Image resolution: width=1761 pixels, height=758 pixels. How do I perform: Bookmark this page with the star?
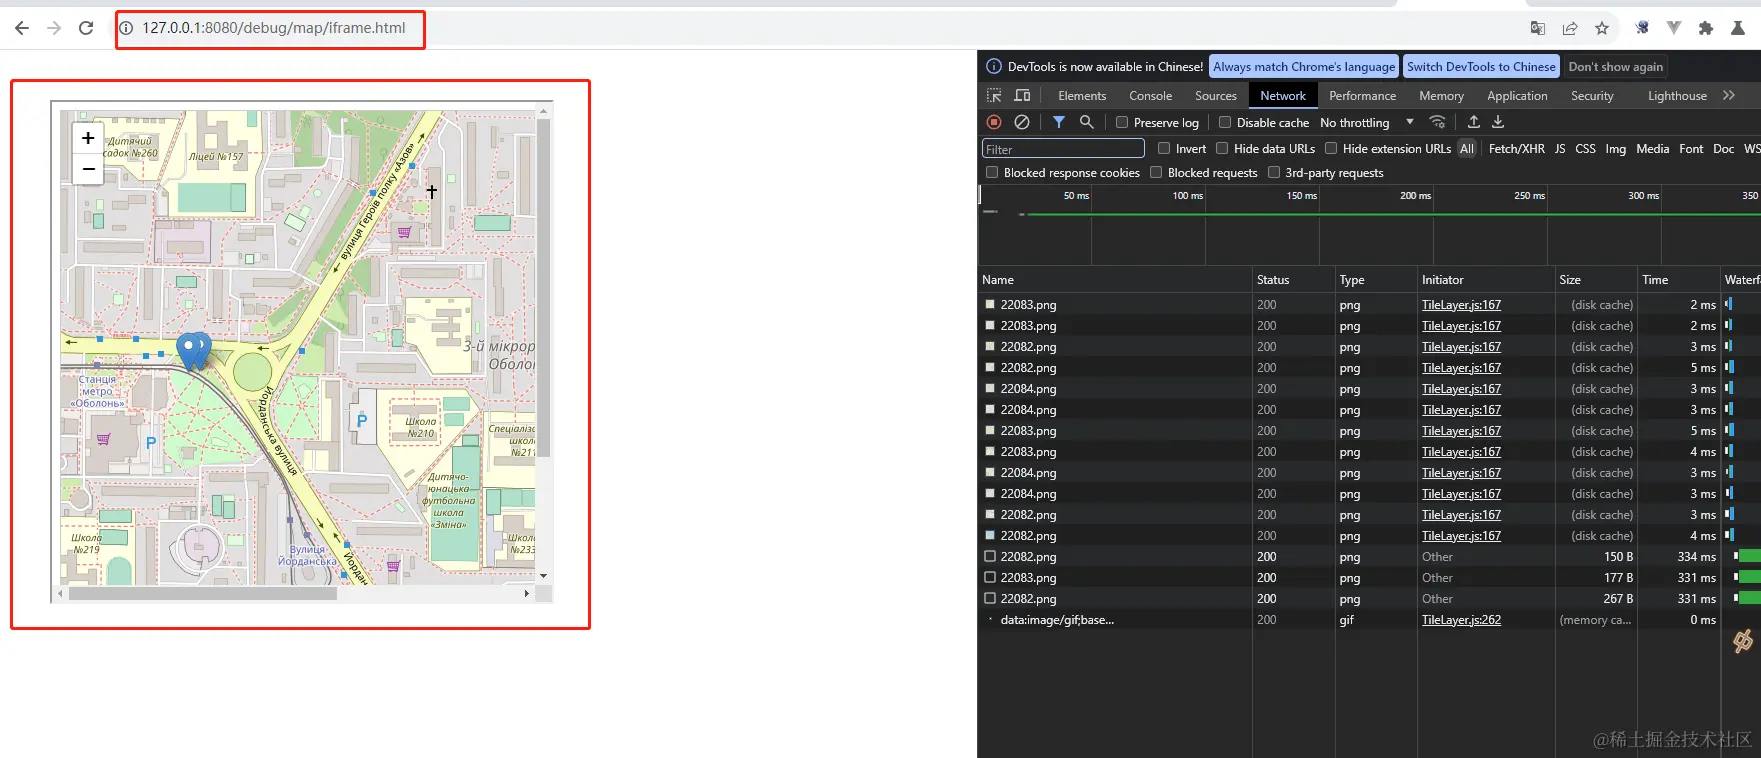[1602, 28]
